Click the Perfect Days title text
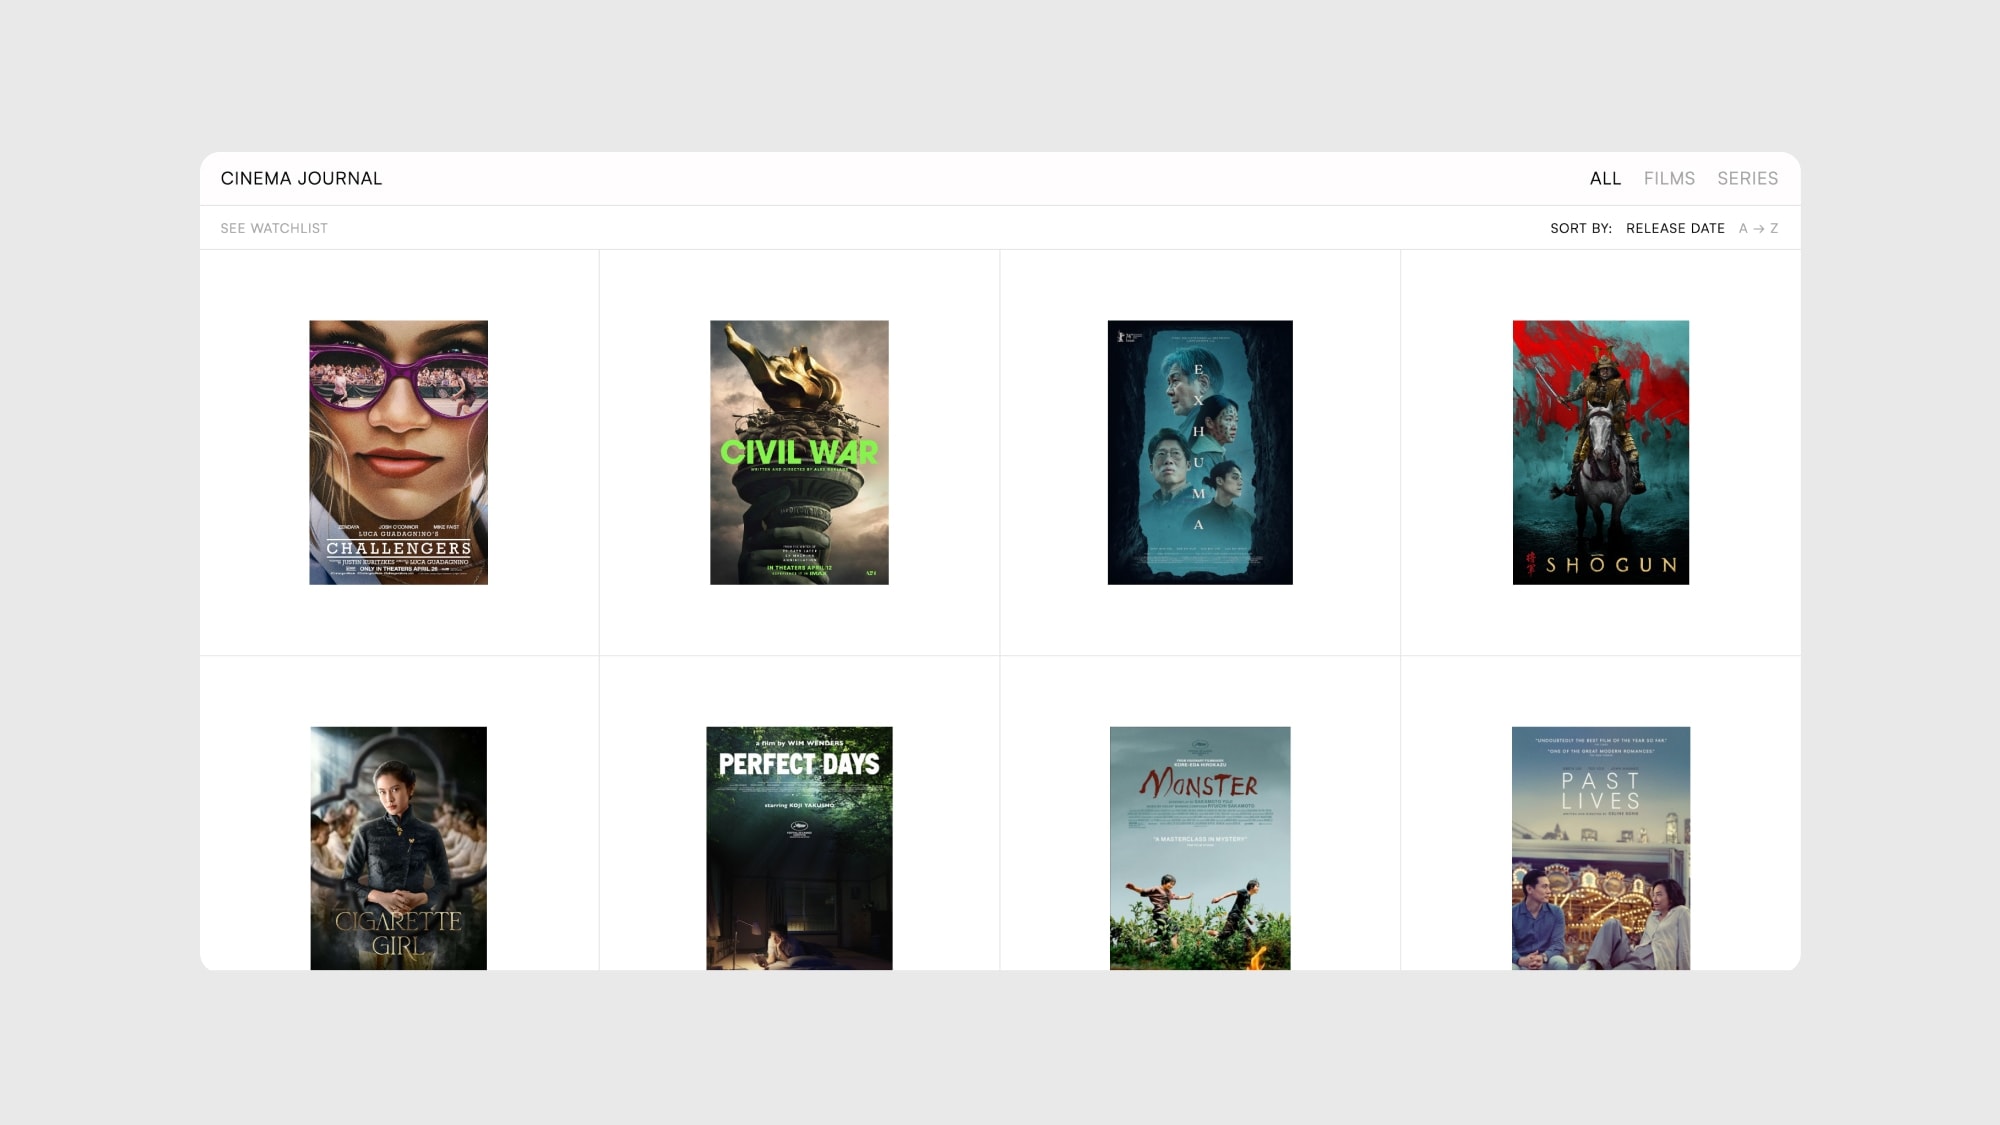Image resolution: width=2000 pixels, height=1125 pixels. tap(799, 764)
